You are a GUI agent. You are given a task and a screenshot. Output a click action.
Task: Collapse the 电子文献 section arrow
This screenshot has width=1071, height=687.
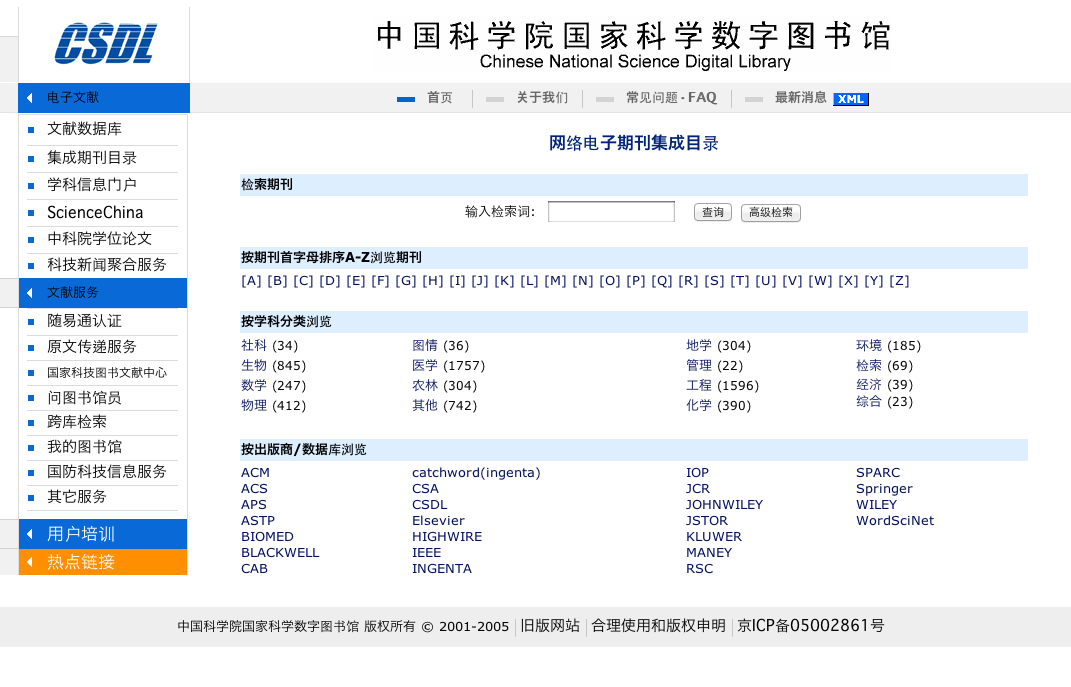[30, 98]
